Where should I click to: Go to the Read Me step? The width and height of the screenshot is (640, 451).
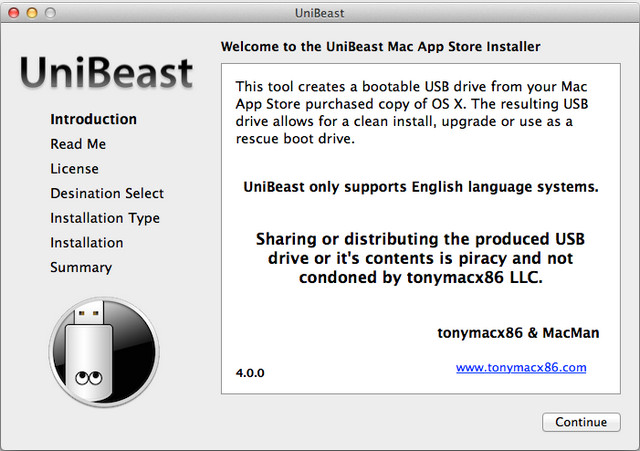point(78,144)
